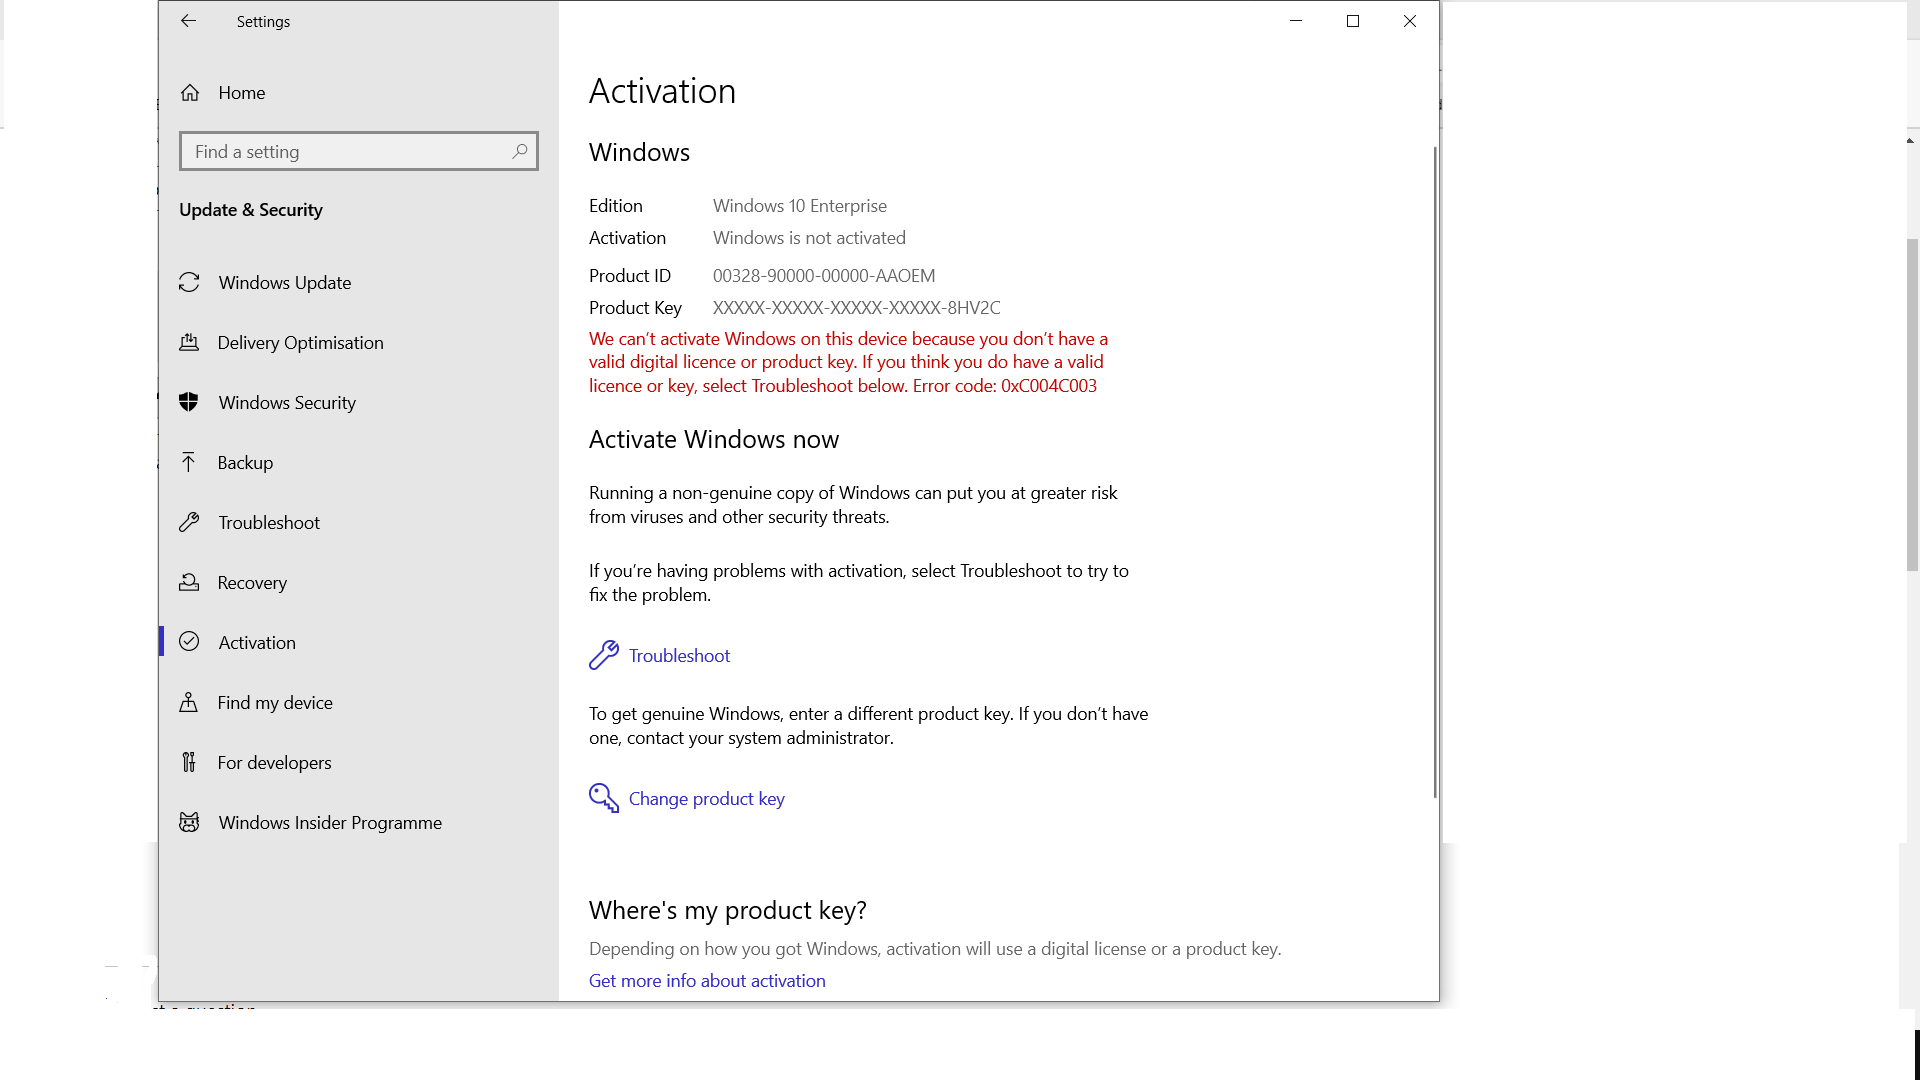Click the Activation page title
1920x1080 pixels.
[x=662, y=91]
